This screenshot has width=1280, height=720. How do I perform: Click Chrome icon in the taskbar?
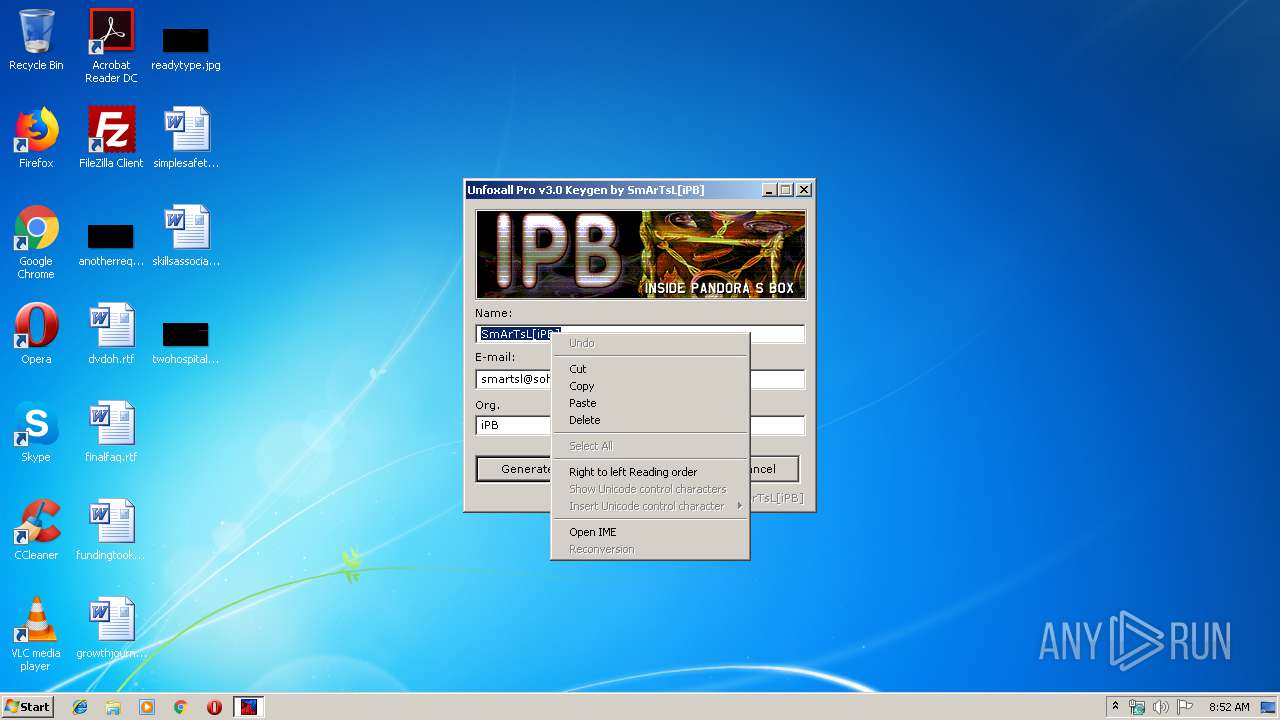(x=181, y=707)
